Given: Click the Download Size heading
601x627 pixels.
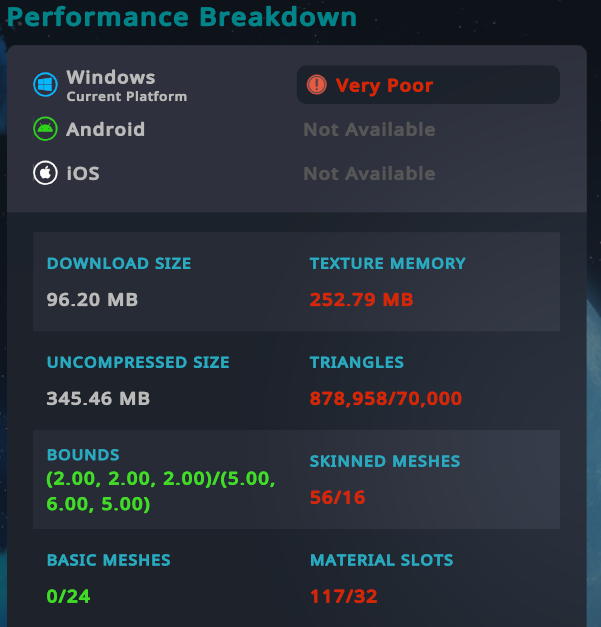Looking at the screenshot, I should [x=119, y=263].
